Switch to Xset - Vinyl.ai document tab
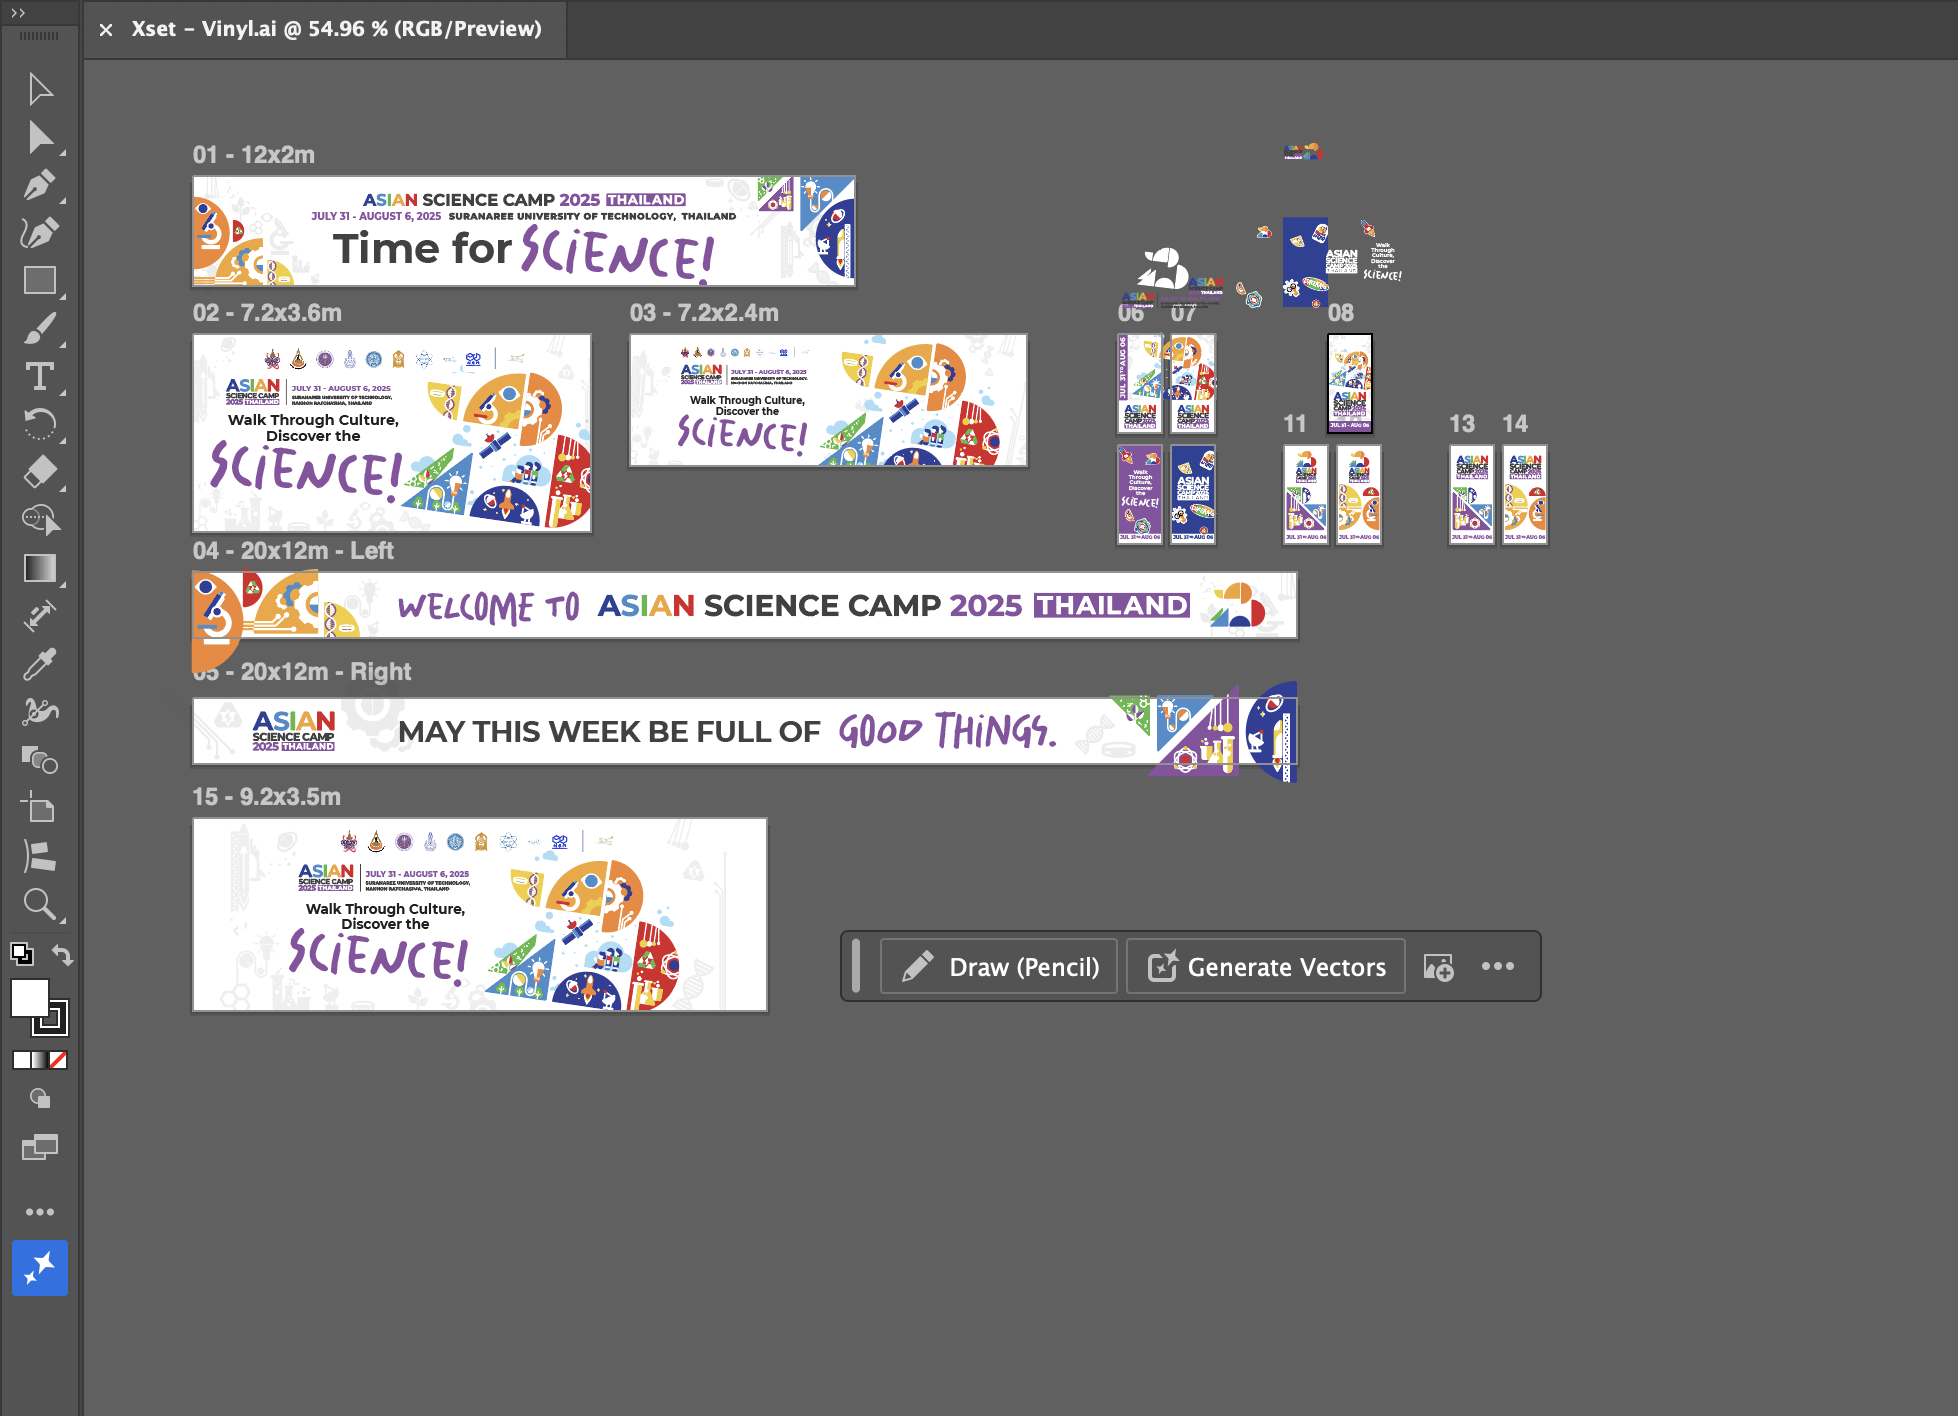The height and width of the screenshot is (1416, 1958). tap(336, 29)
